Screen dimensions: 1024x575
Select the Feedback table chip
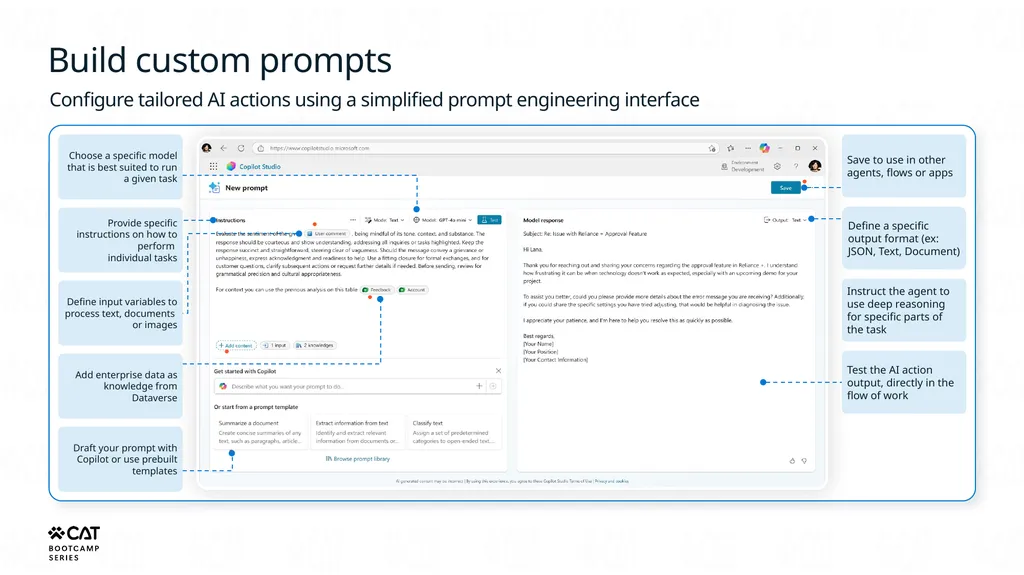[377, 289]
